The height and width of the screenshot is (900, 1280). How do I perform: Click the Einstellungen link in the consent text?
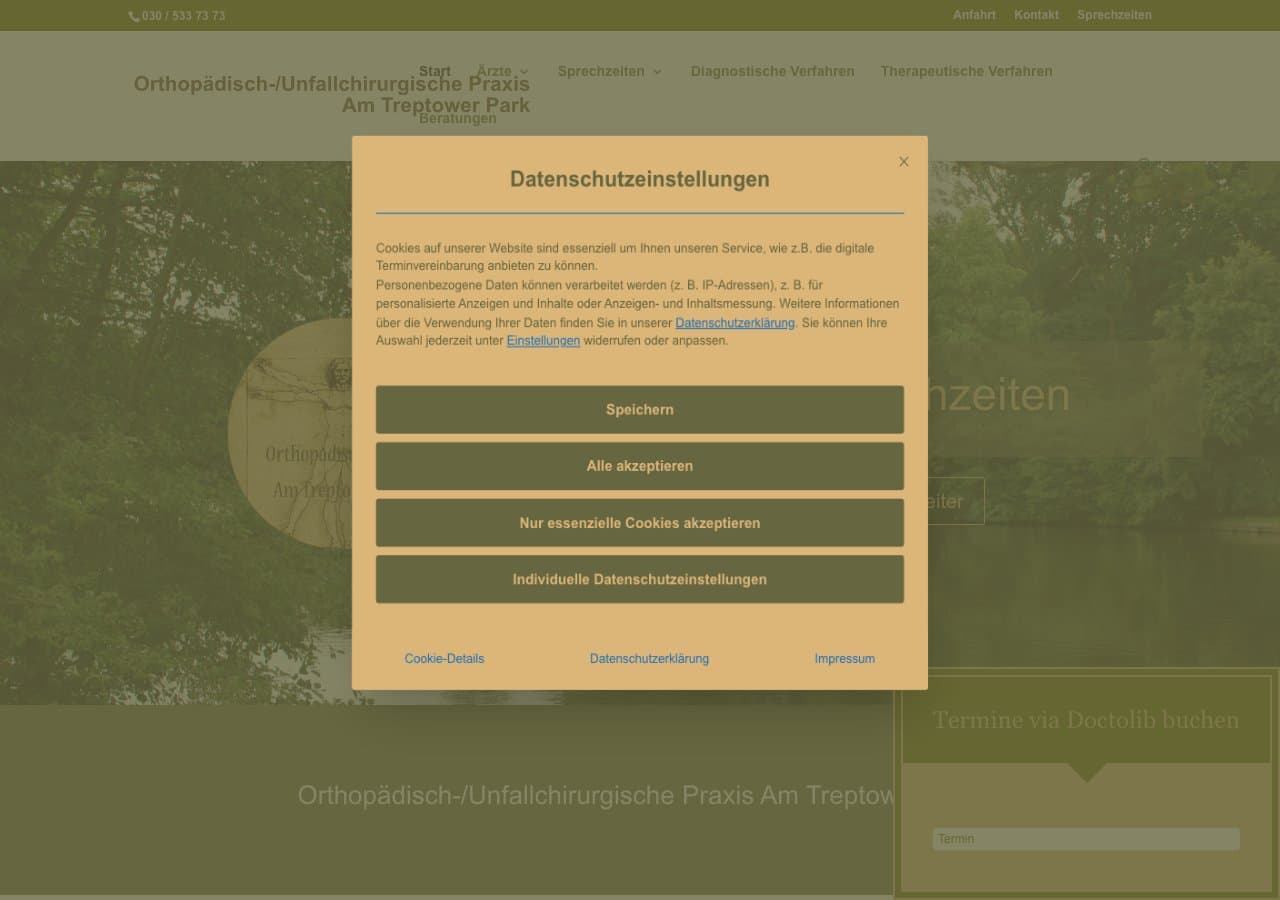(x=543, y=341)
